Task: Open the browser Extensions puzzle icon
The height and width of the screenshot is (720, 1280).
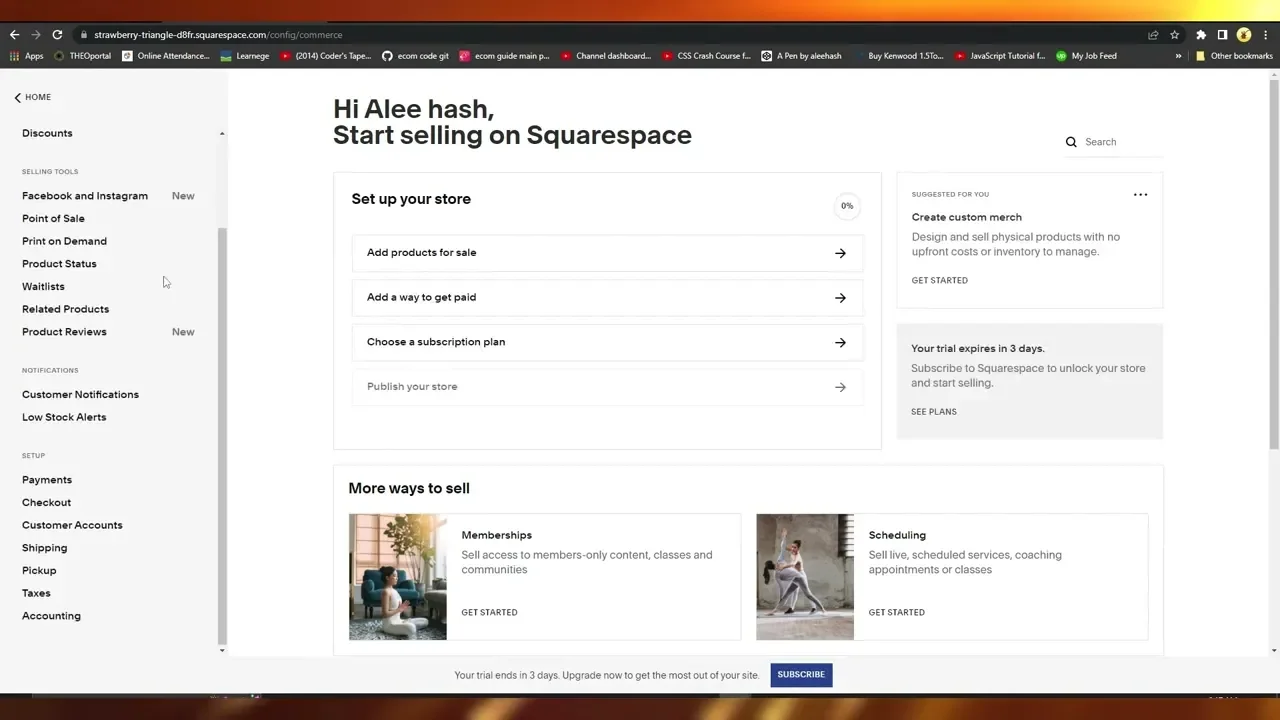Action: 1201,35
